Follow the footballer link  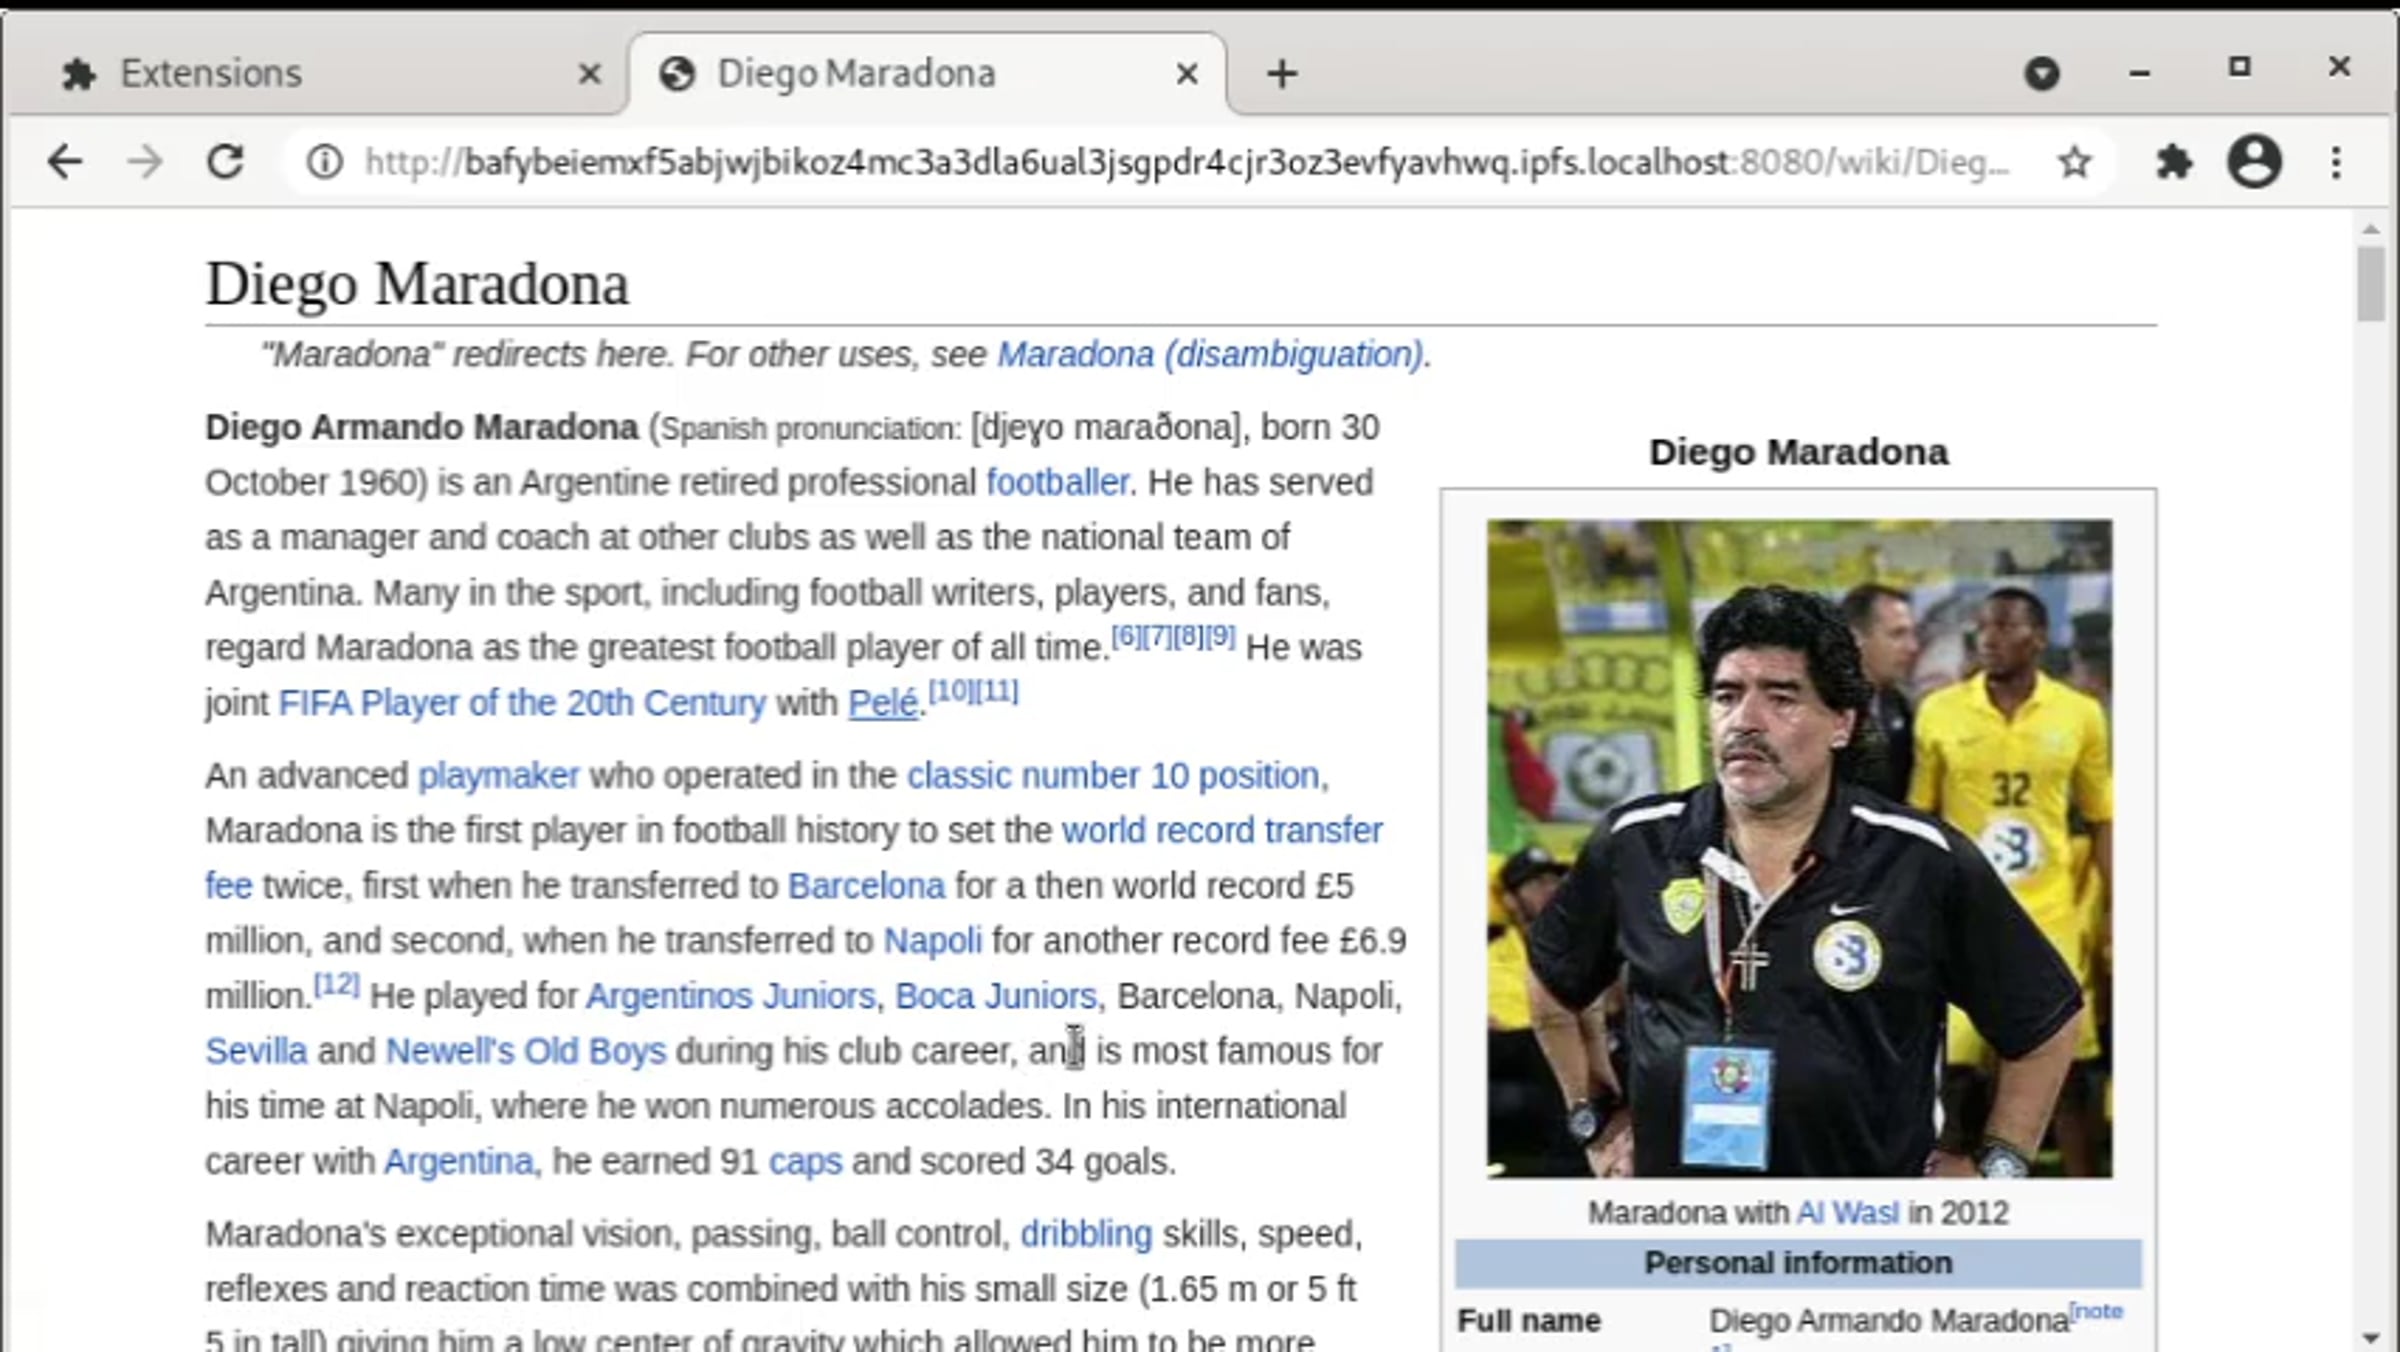pos(1057,483)
